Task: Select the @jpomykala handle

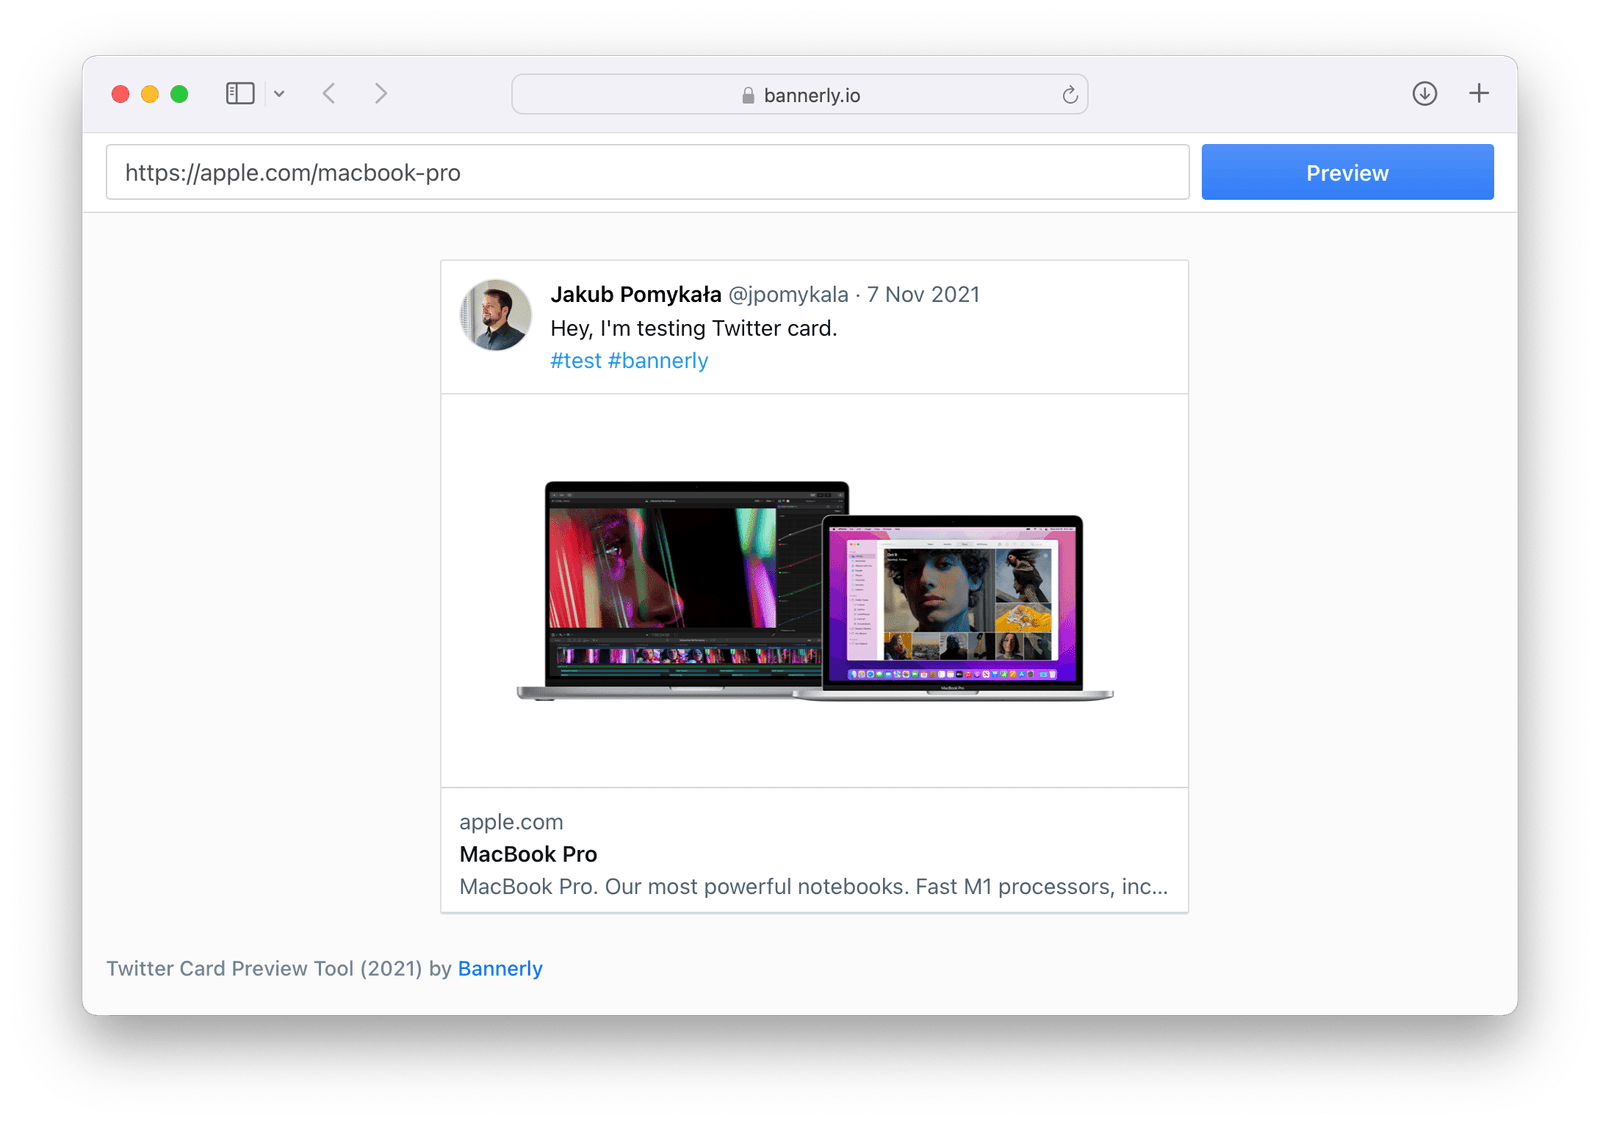Action: click(789, 294)
